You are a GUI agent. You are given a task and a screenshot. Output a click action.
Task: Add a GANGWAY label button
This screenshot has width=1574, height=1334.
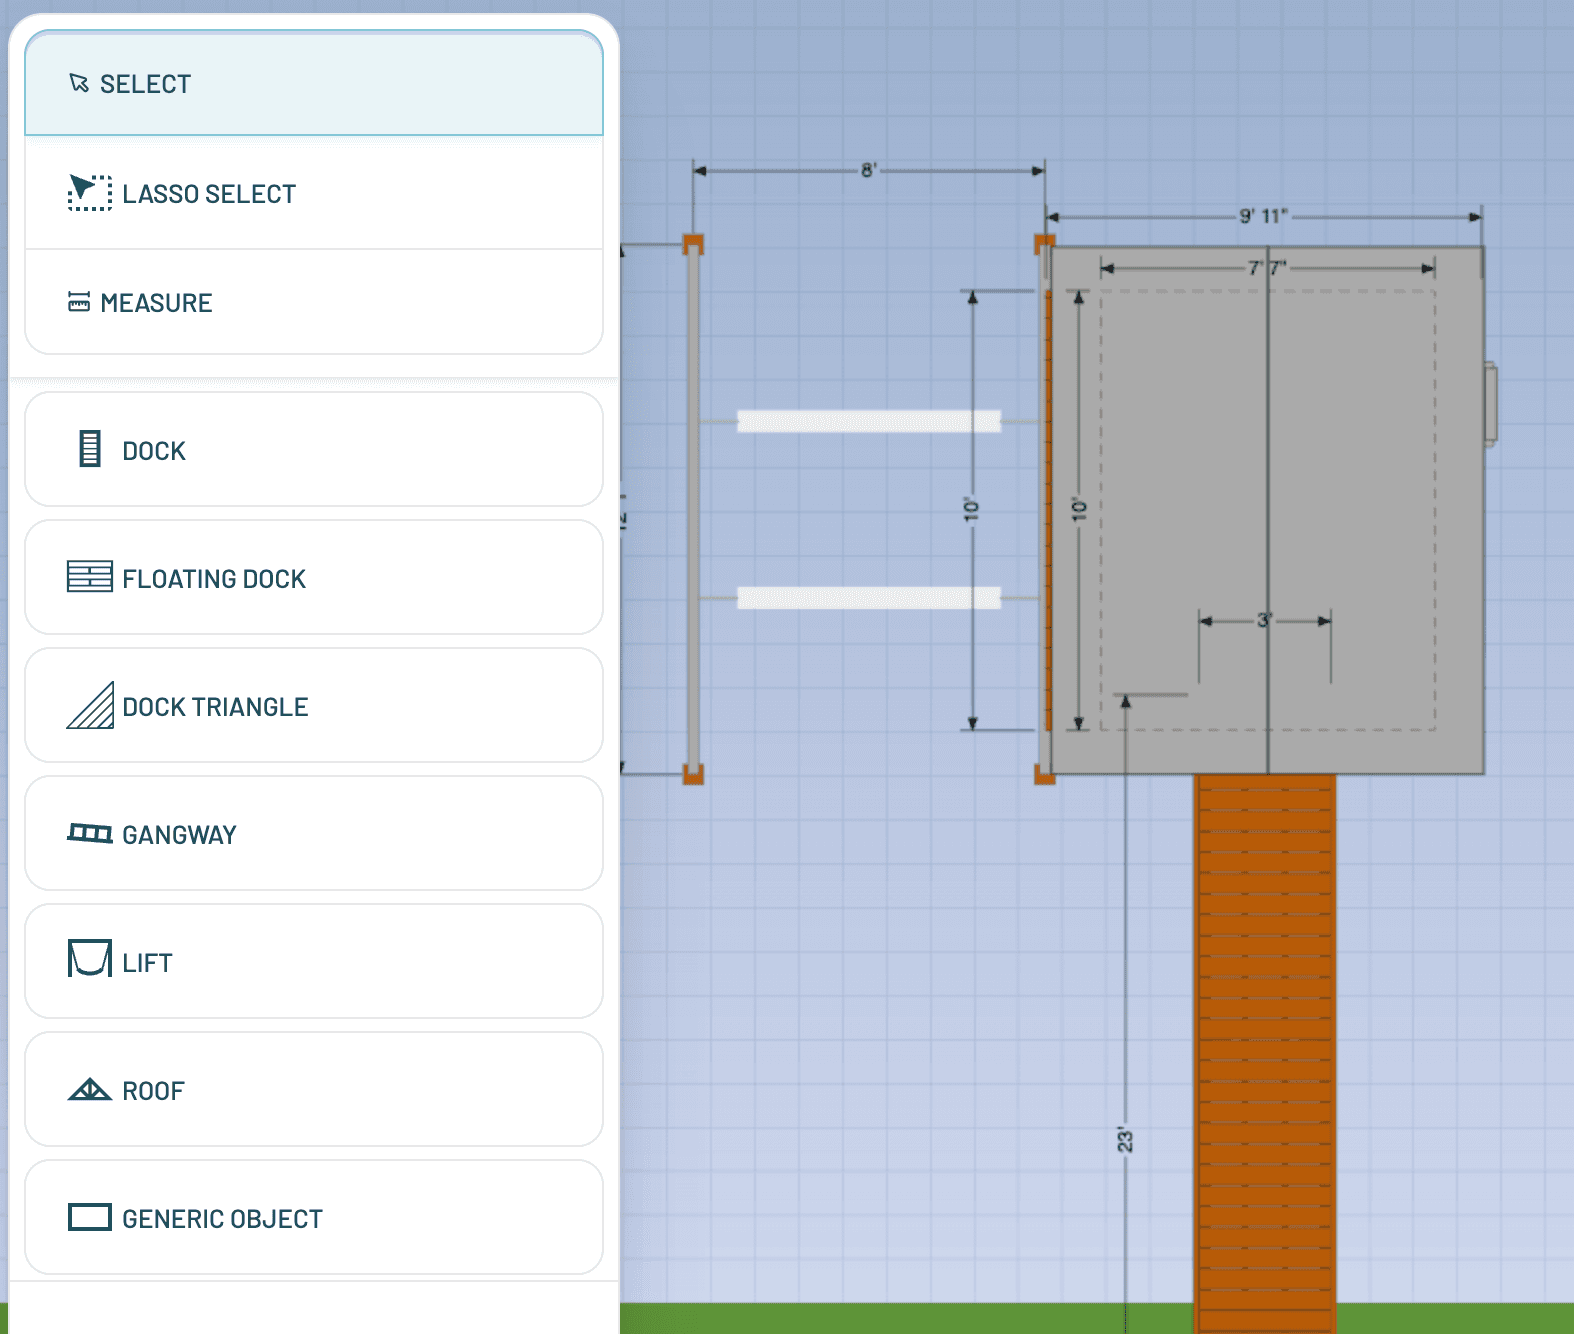click(x=179, y=835)
